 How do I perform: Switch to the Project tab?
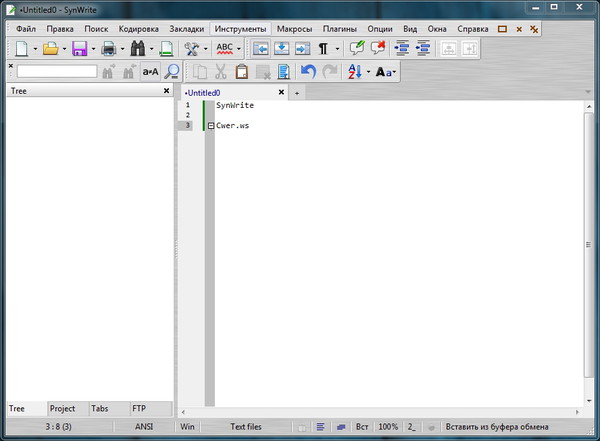63,409
